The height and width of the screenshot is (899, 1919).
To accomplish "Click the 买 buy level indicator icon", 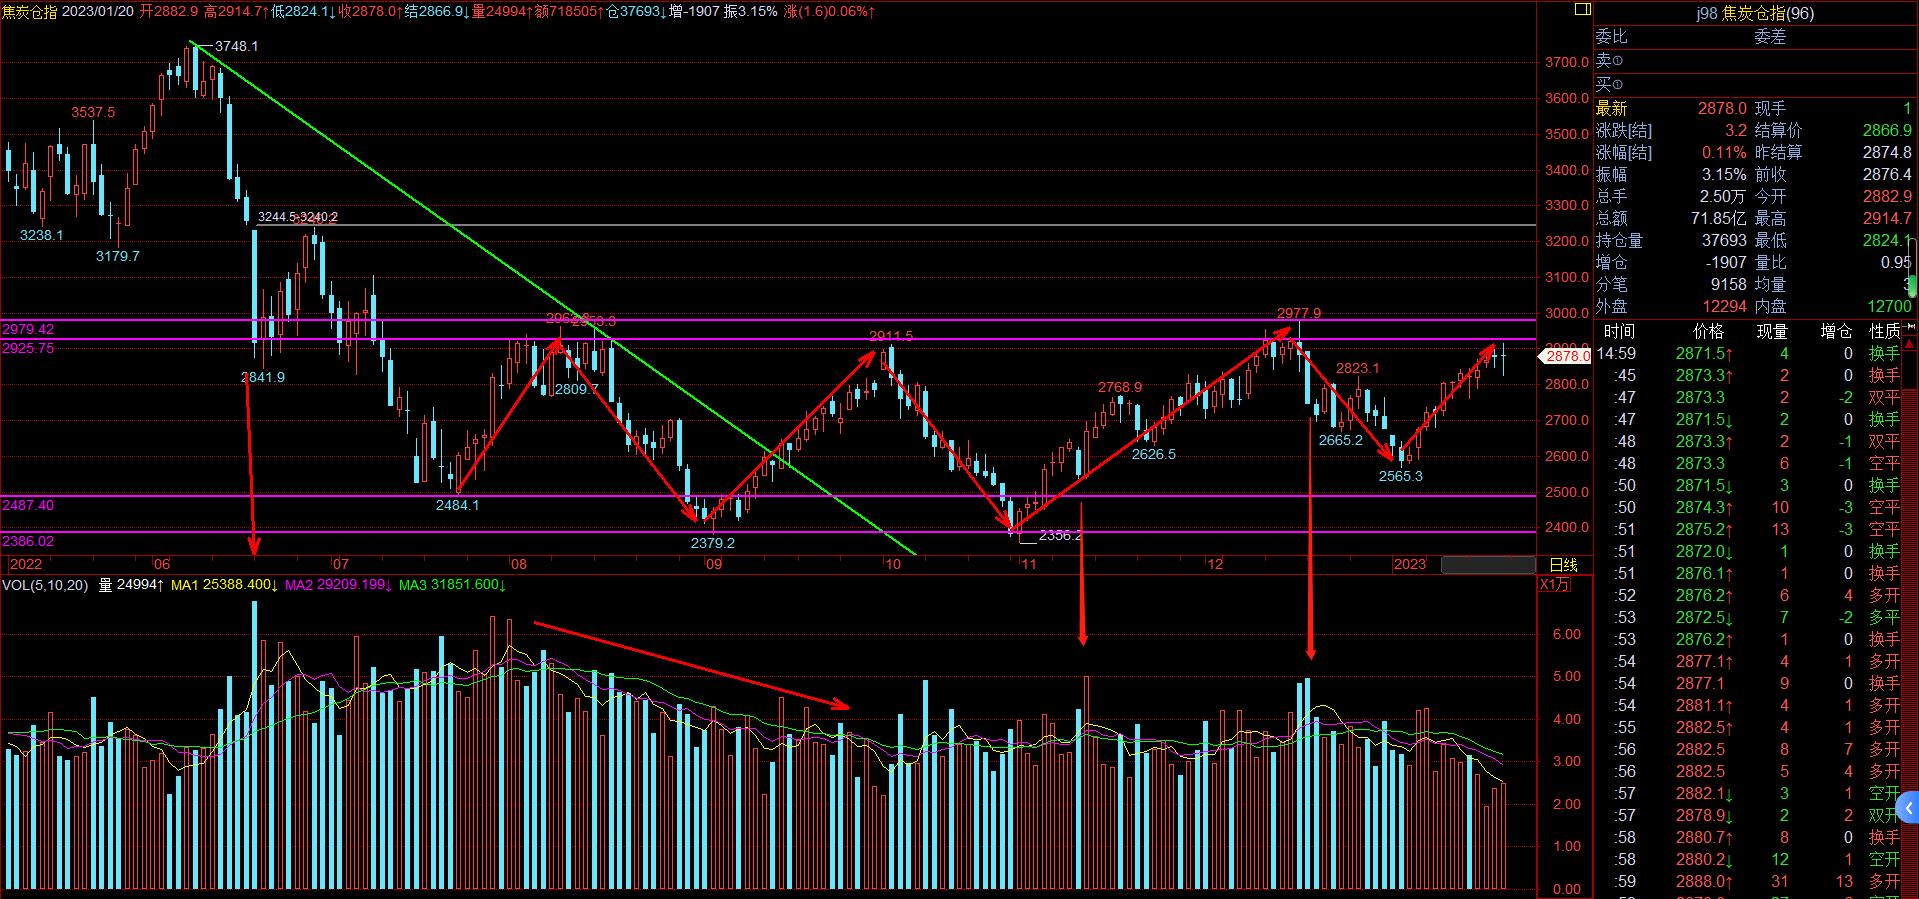I will [1617, 85].
